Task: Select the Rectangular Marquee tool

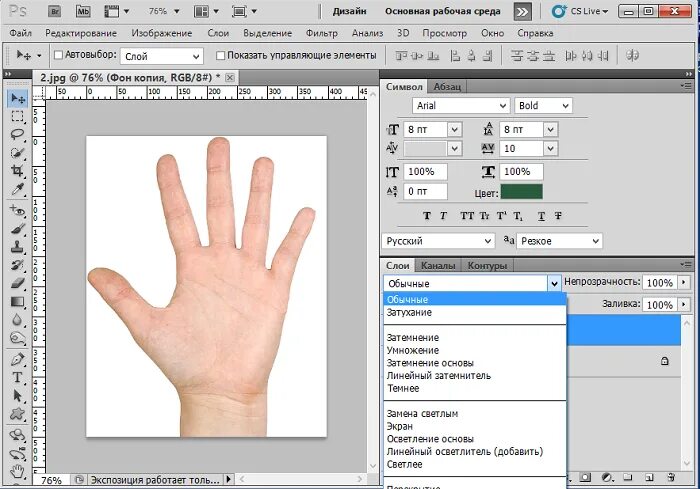Action: pyautogui.click(x=17, y=117)
